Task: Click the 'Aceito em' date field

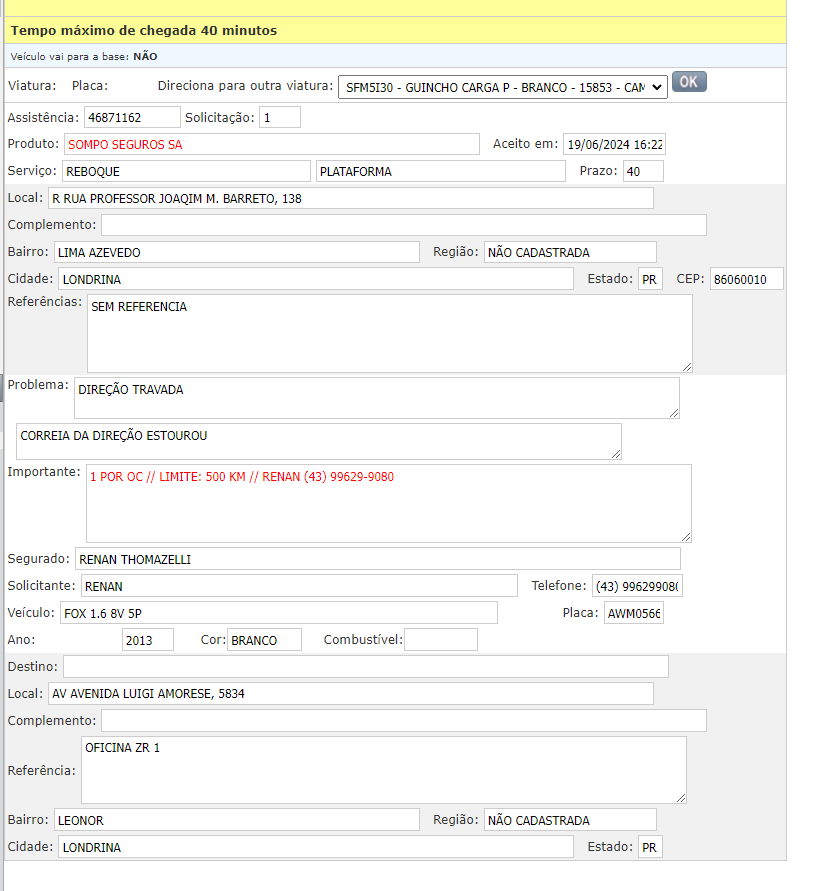Action: 614,144
